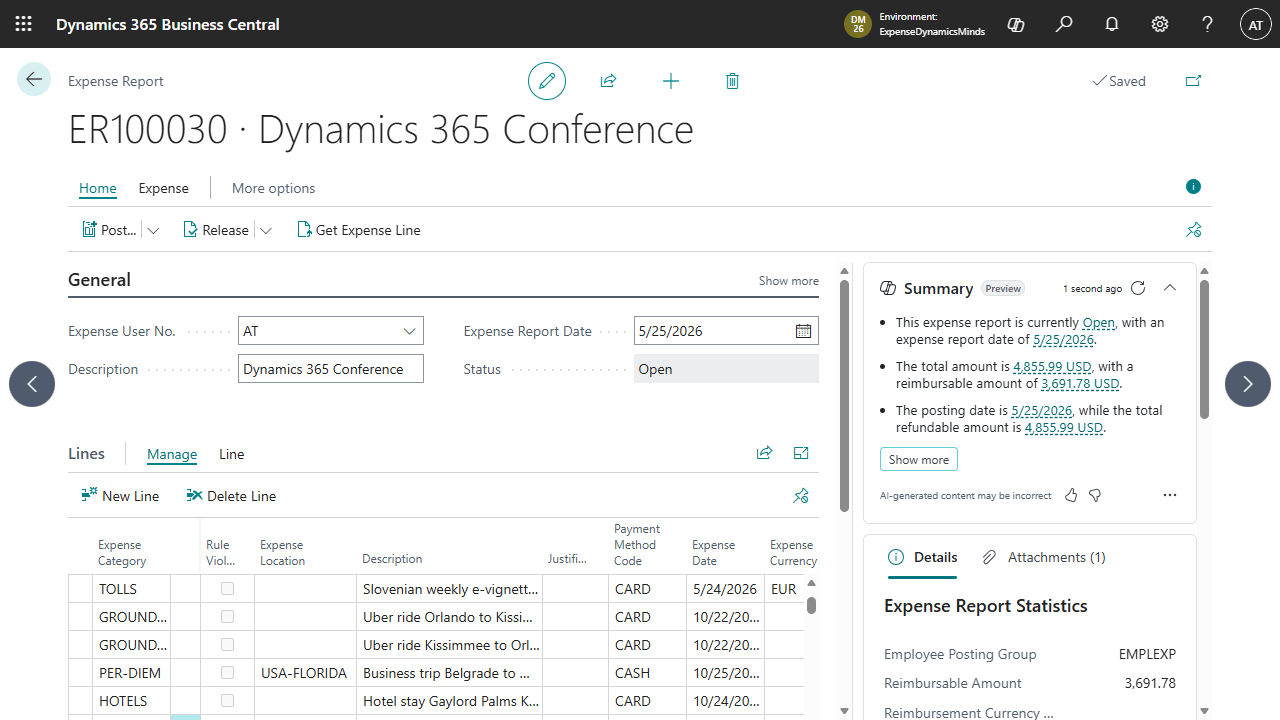The image size is (1280, 720).
Task: Give thumbs down to the summary
Action: pyautogui.click(x=1095, y=495)
